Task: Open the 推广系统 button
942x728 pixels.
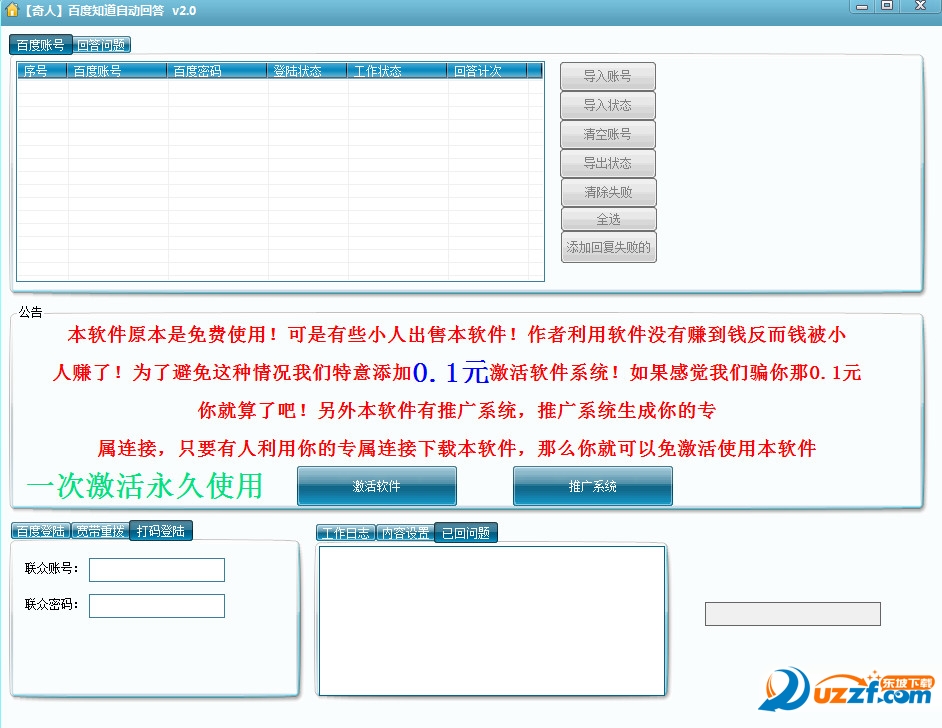Action: pyautogui.click(x=592, y=486)
